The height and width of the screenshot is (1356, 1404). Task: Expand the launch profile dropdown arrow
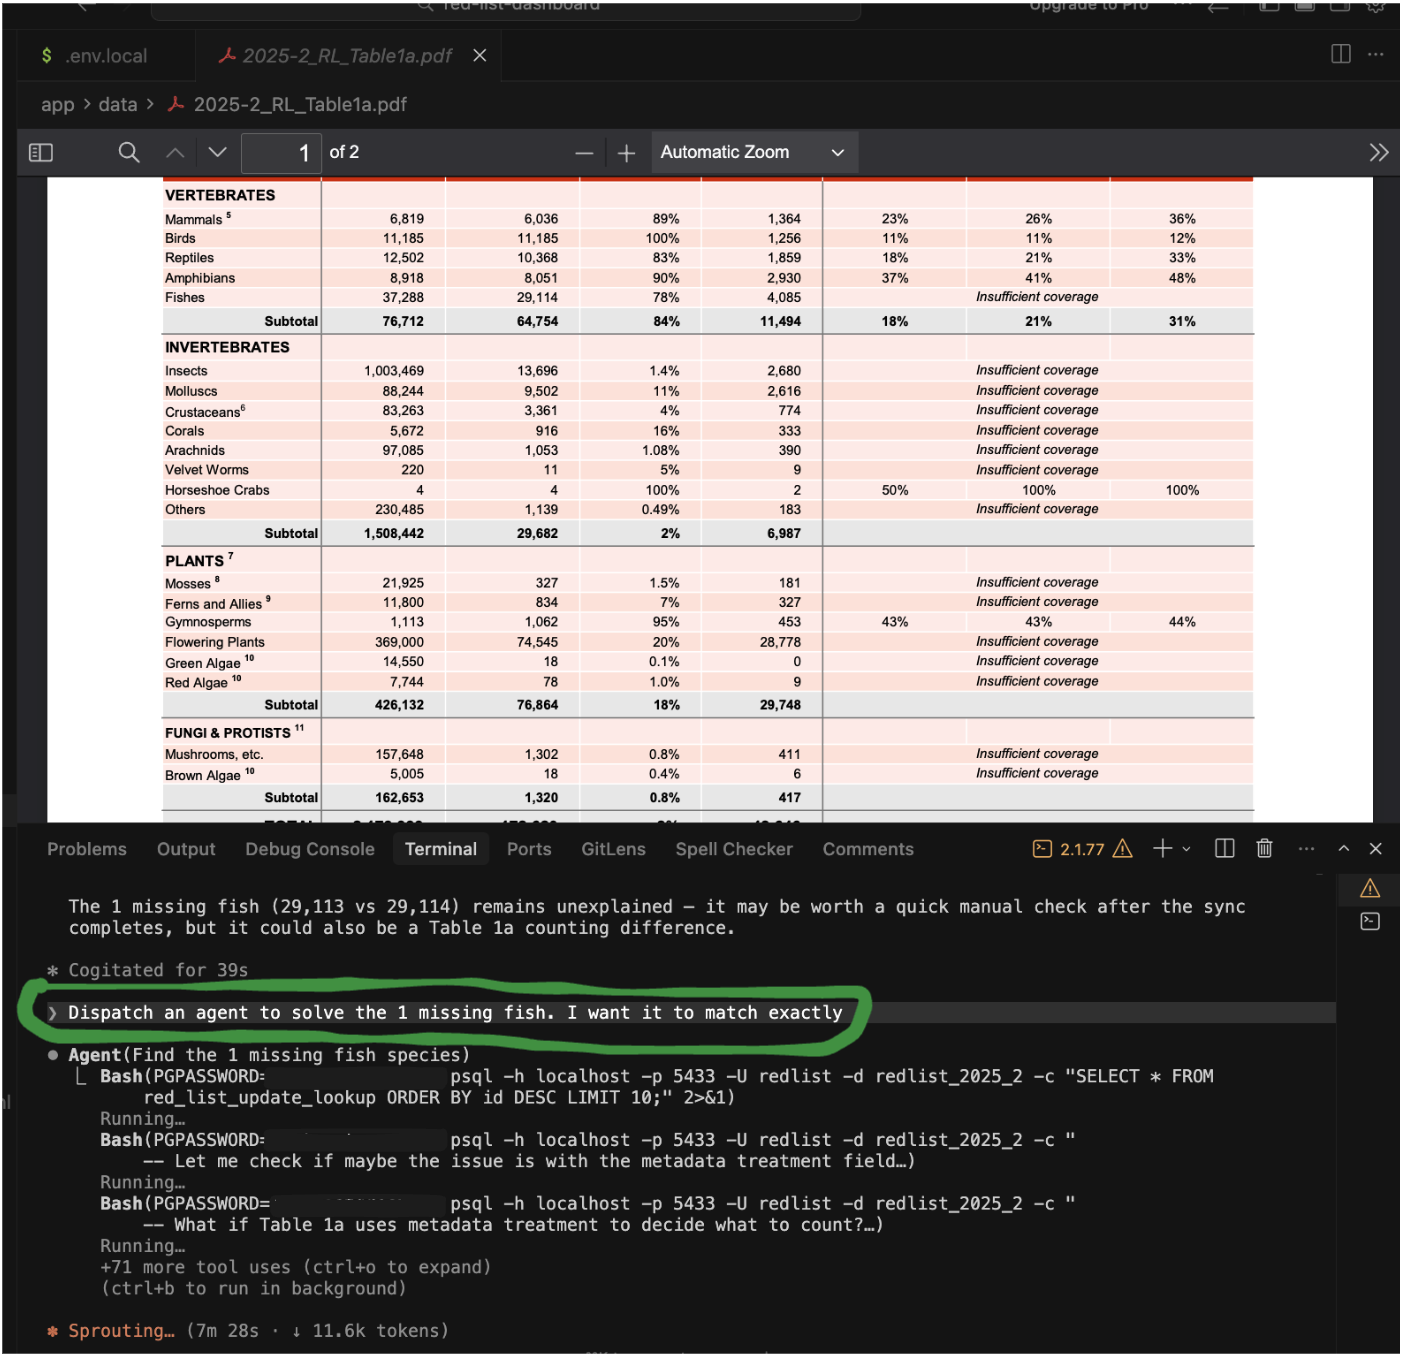(x=1187, y=849)
